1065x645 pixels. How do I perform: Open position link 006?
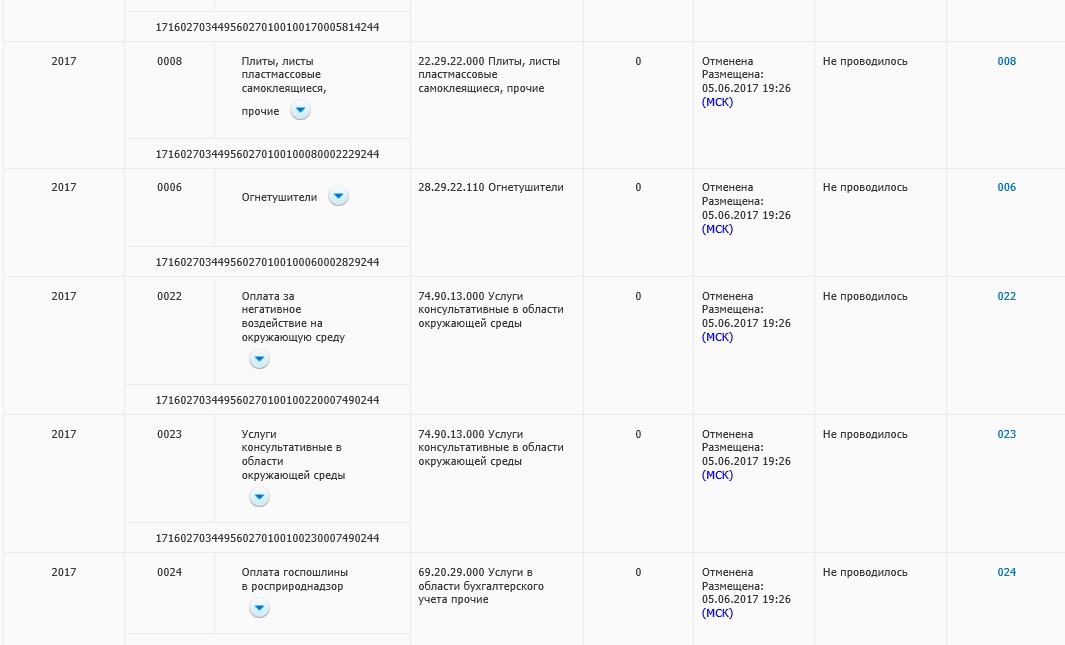1007,187
